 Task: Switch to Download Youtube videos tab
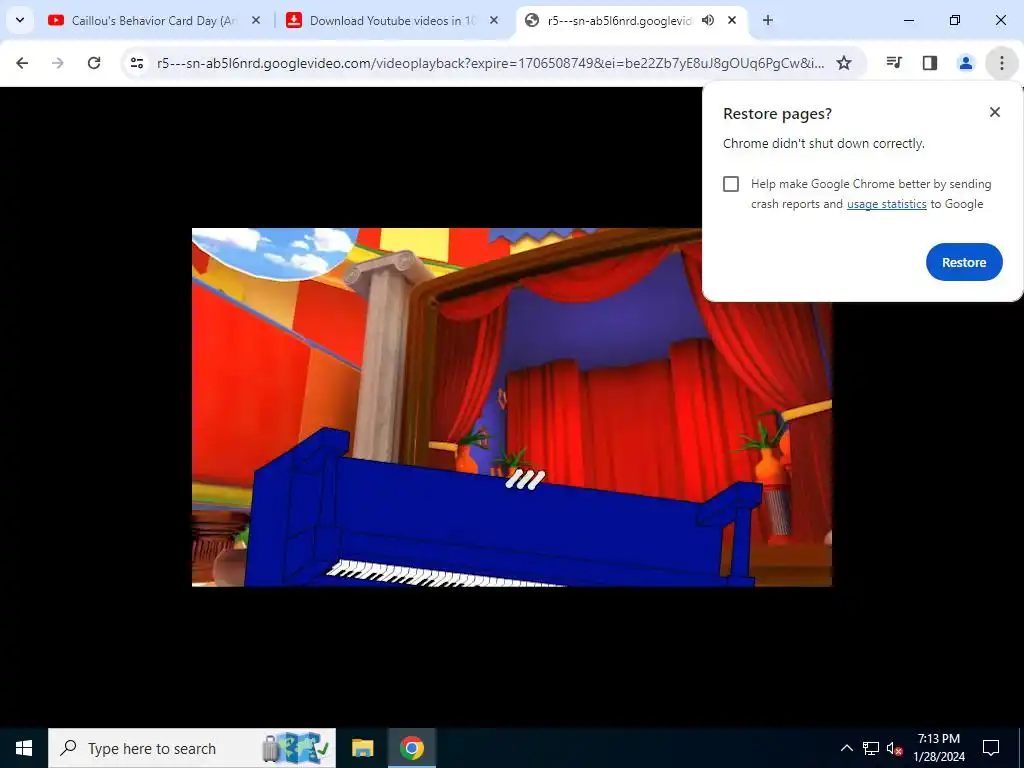coord(392,20)
